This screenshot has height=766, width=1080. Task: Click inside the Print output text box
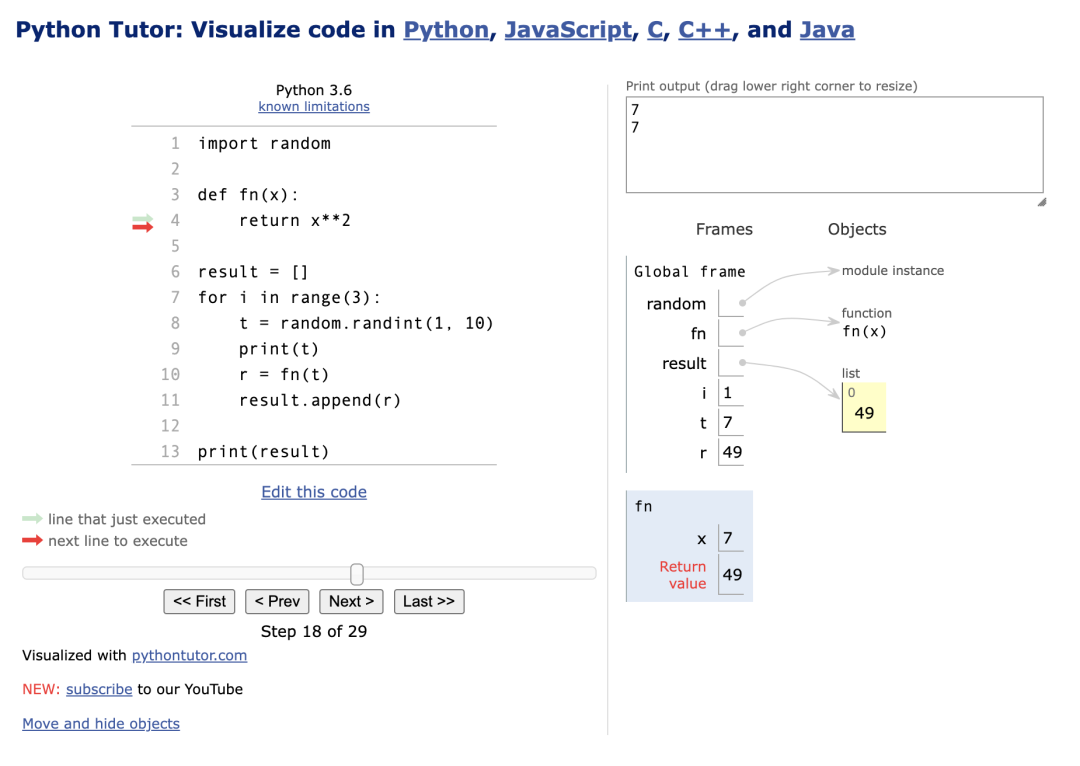coord(835,145)
